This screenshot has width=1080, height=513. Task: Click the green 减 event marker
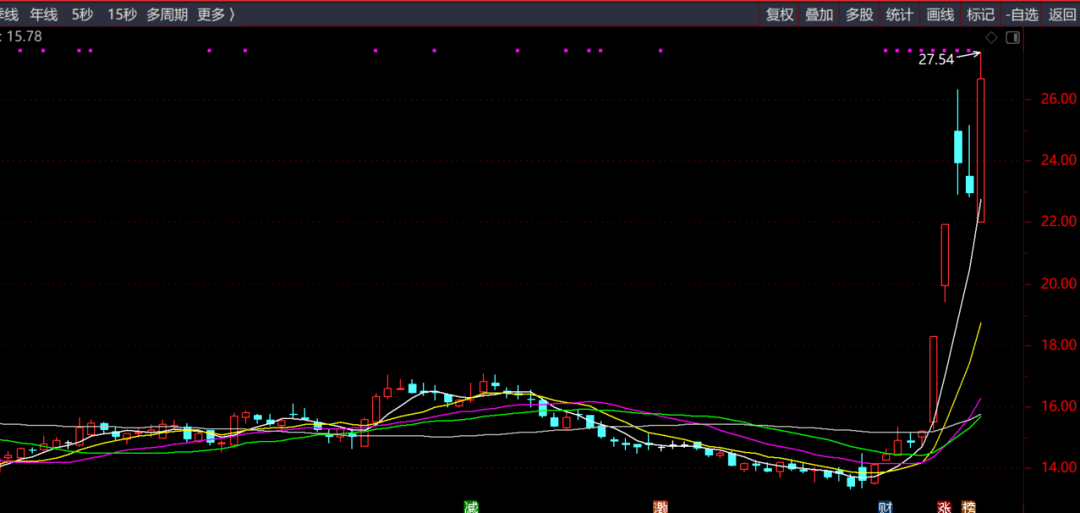471,507
